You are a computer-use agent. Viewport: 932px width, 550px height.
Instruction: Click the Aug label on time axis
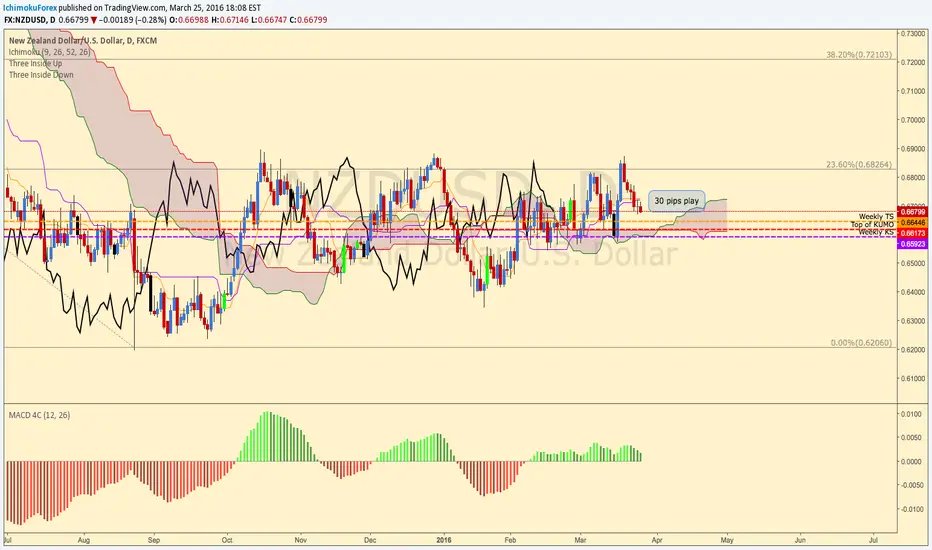(x=84, y=540)
